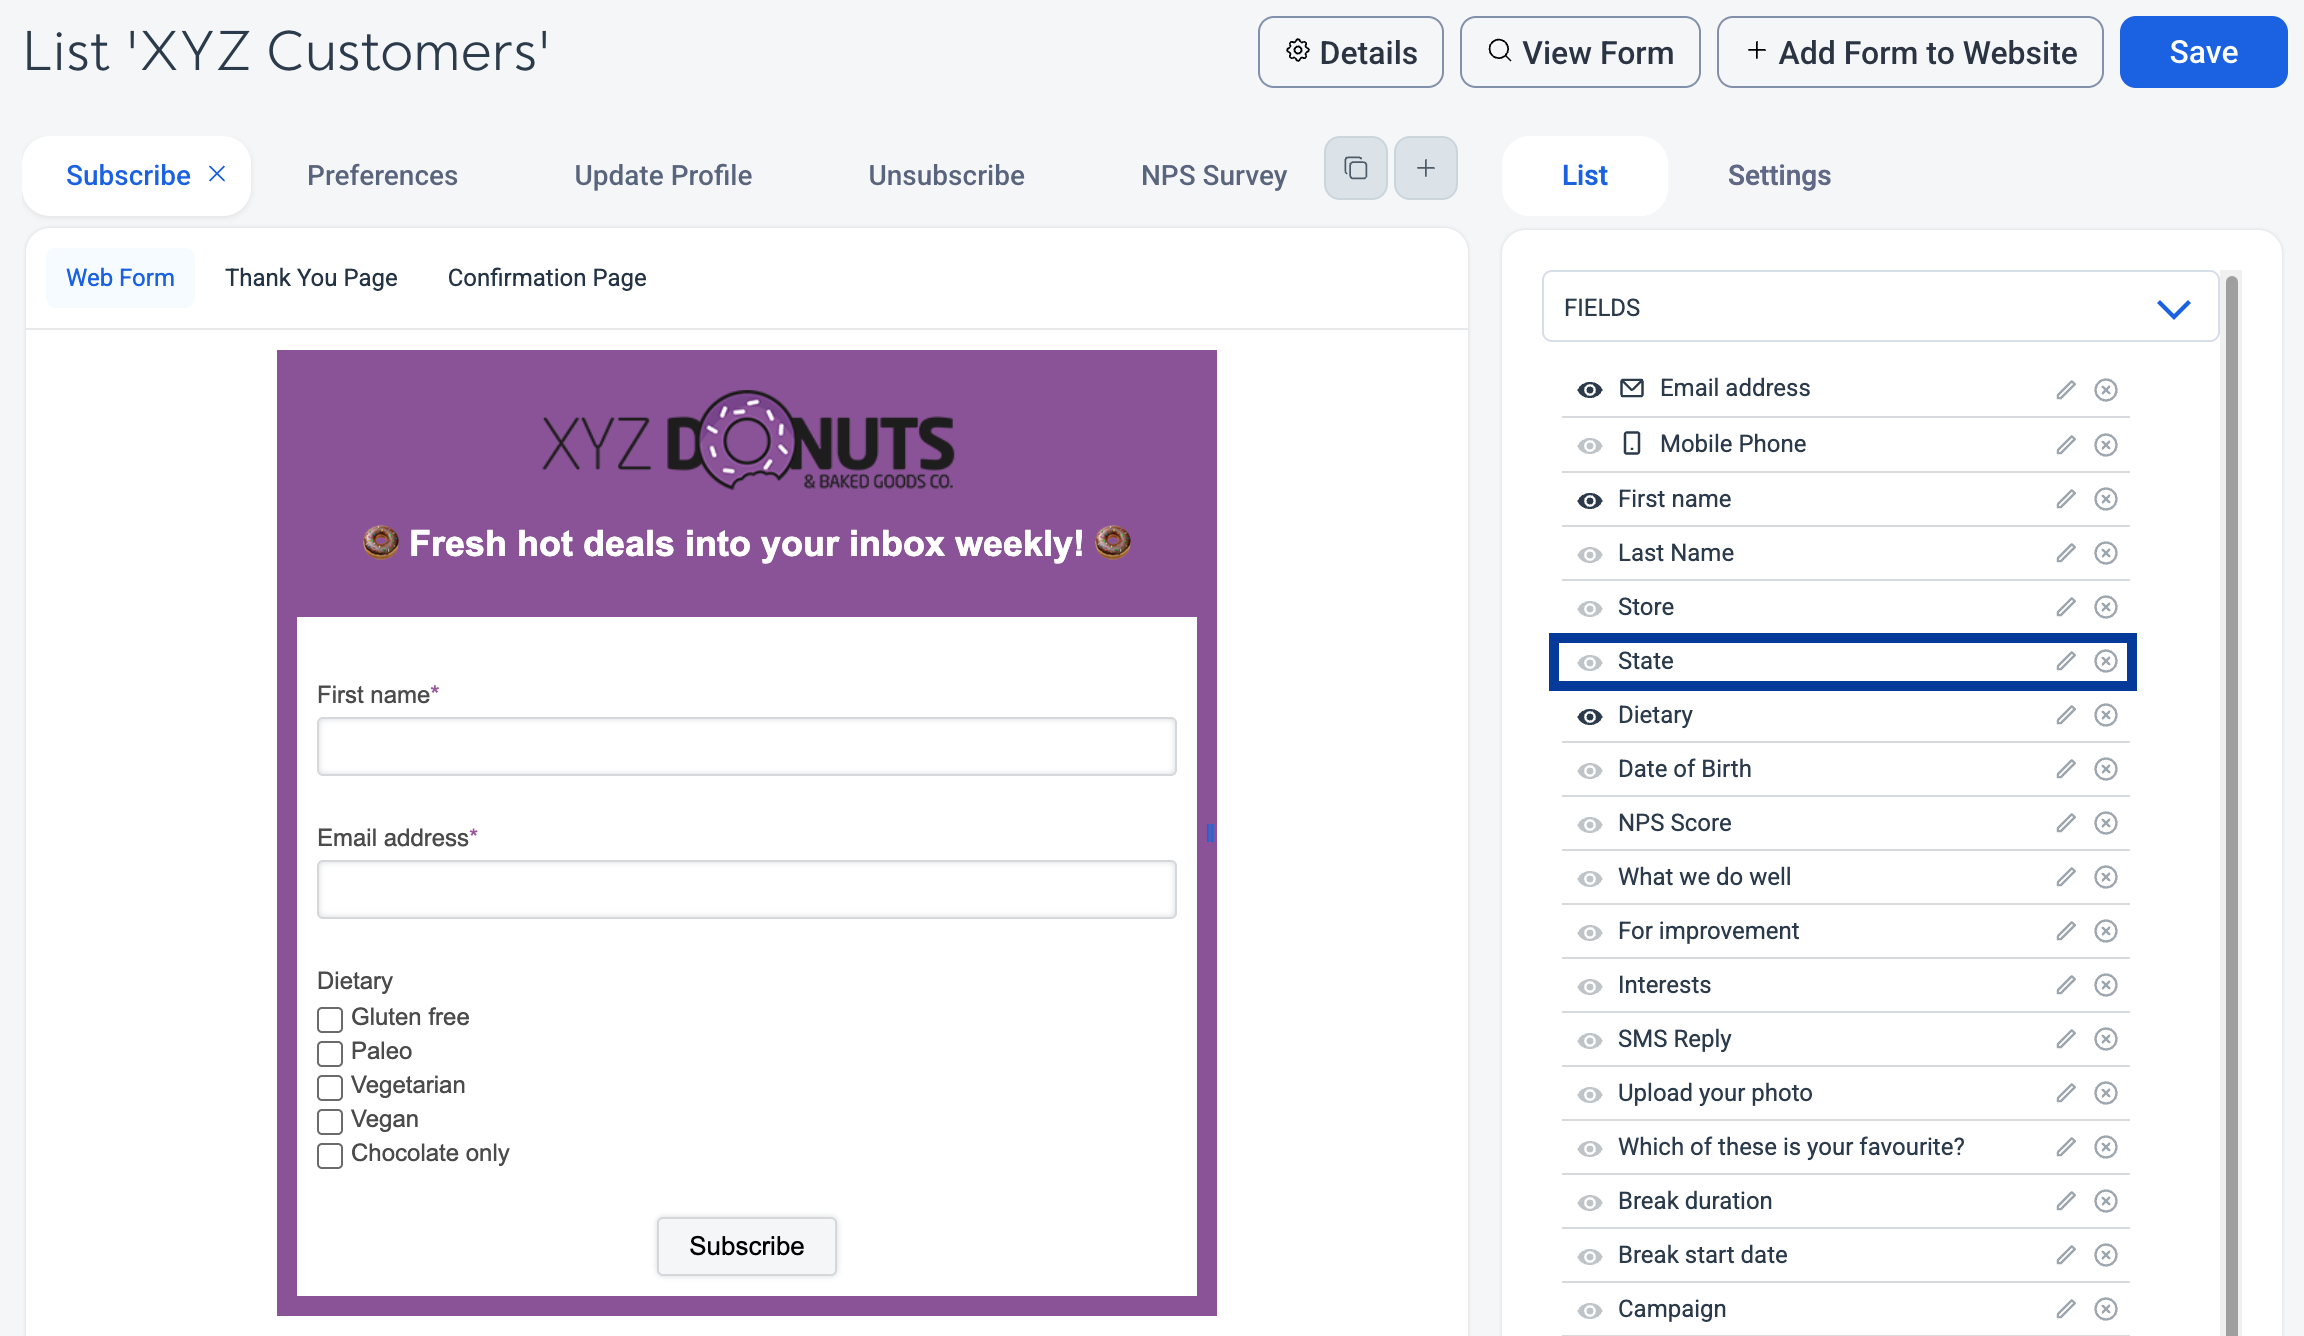The height and width of the screenshot is (1336, 2304).
Task: Remove the Email address field
Action: (2106, 389)
